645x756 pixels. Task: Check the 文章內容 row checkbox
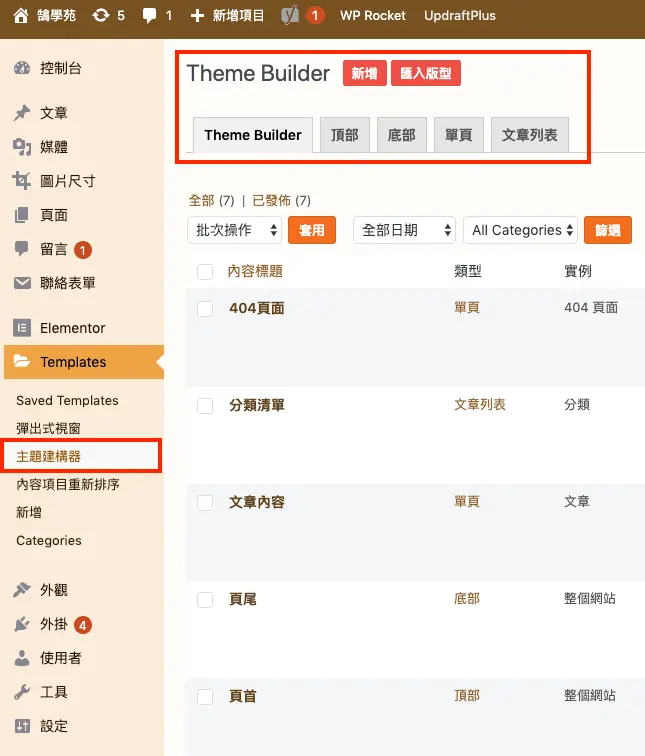click(205, 502)
